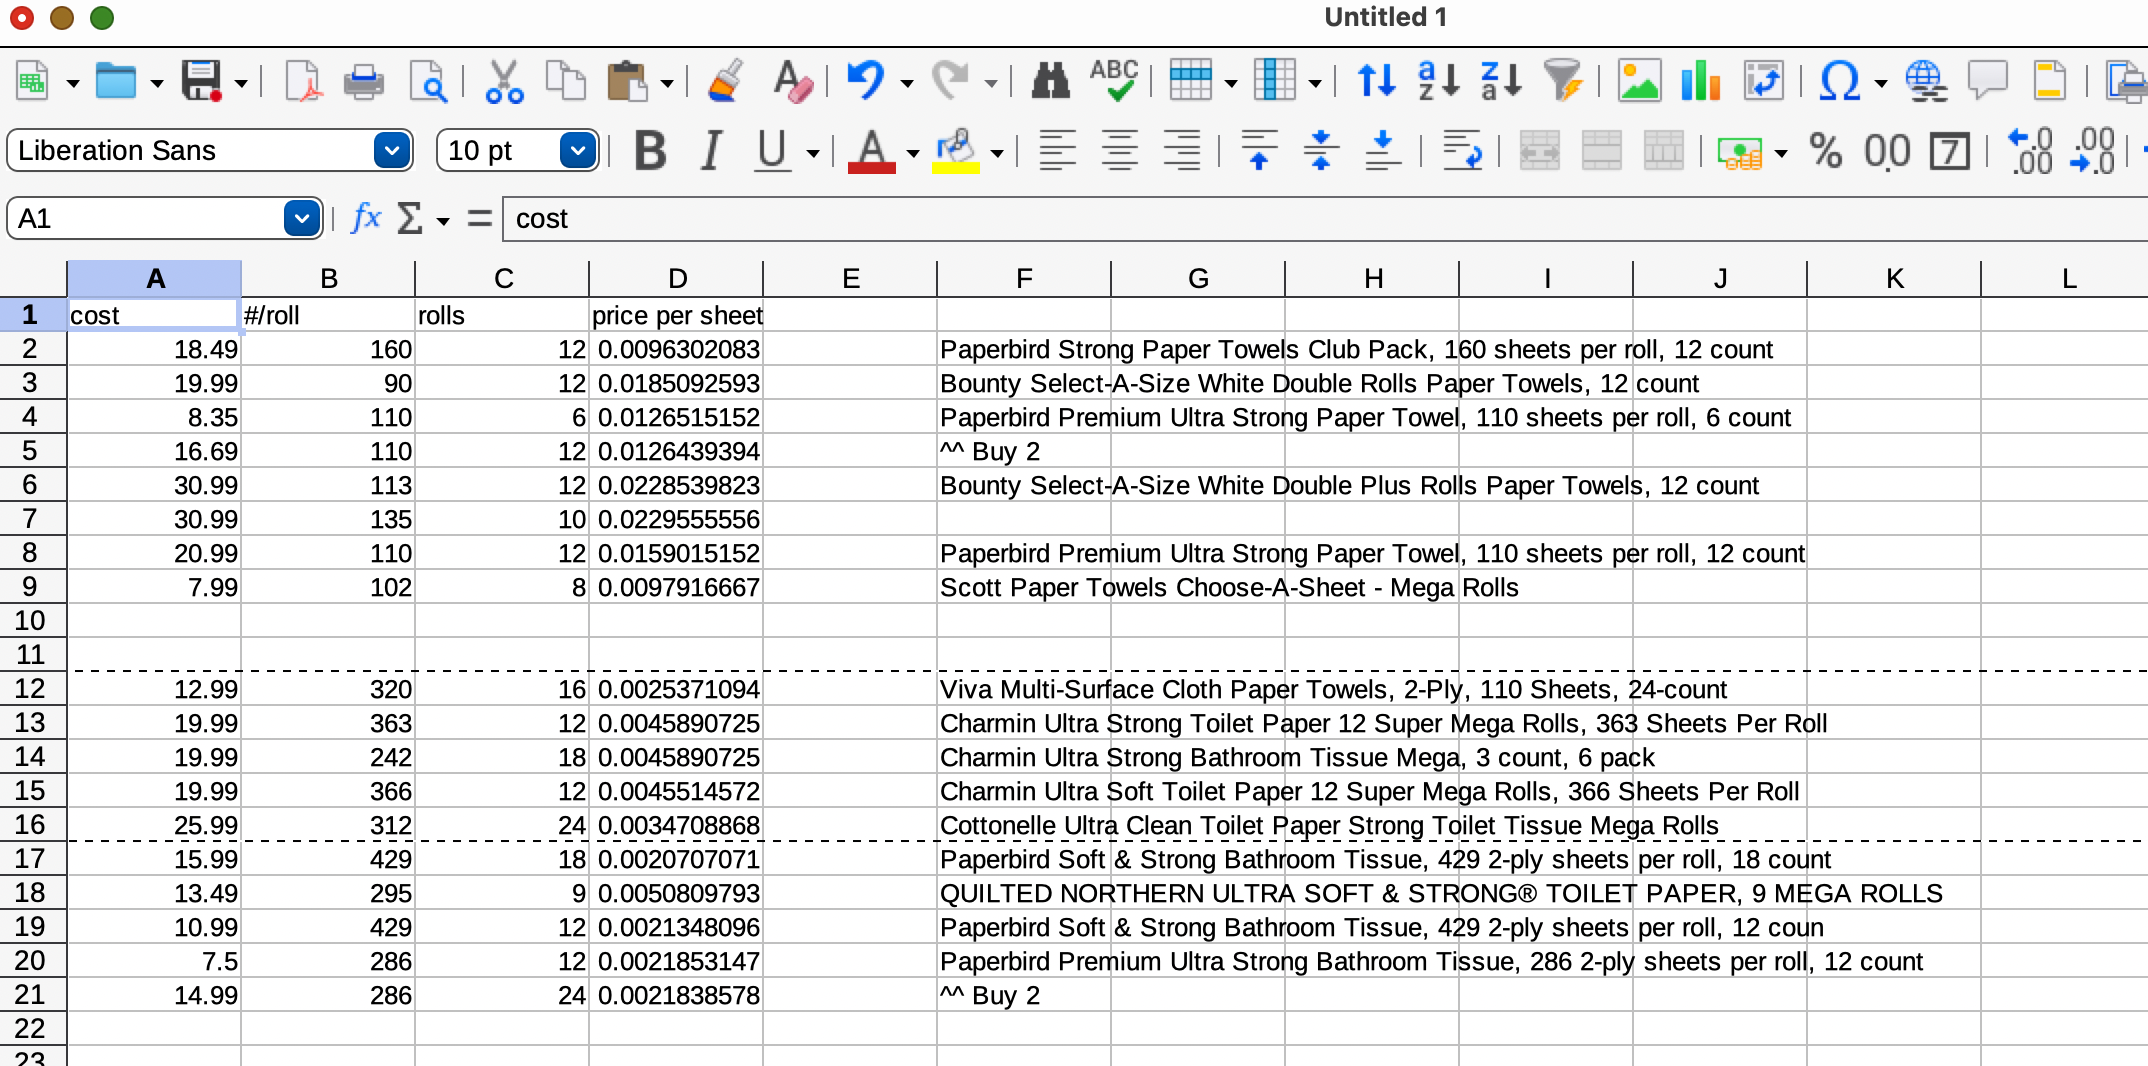Format as percent
Image resolution: width=2148 pixels, height=1066 pixels.
(1826, 152)
